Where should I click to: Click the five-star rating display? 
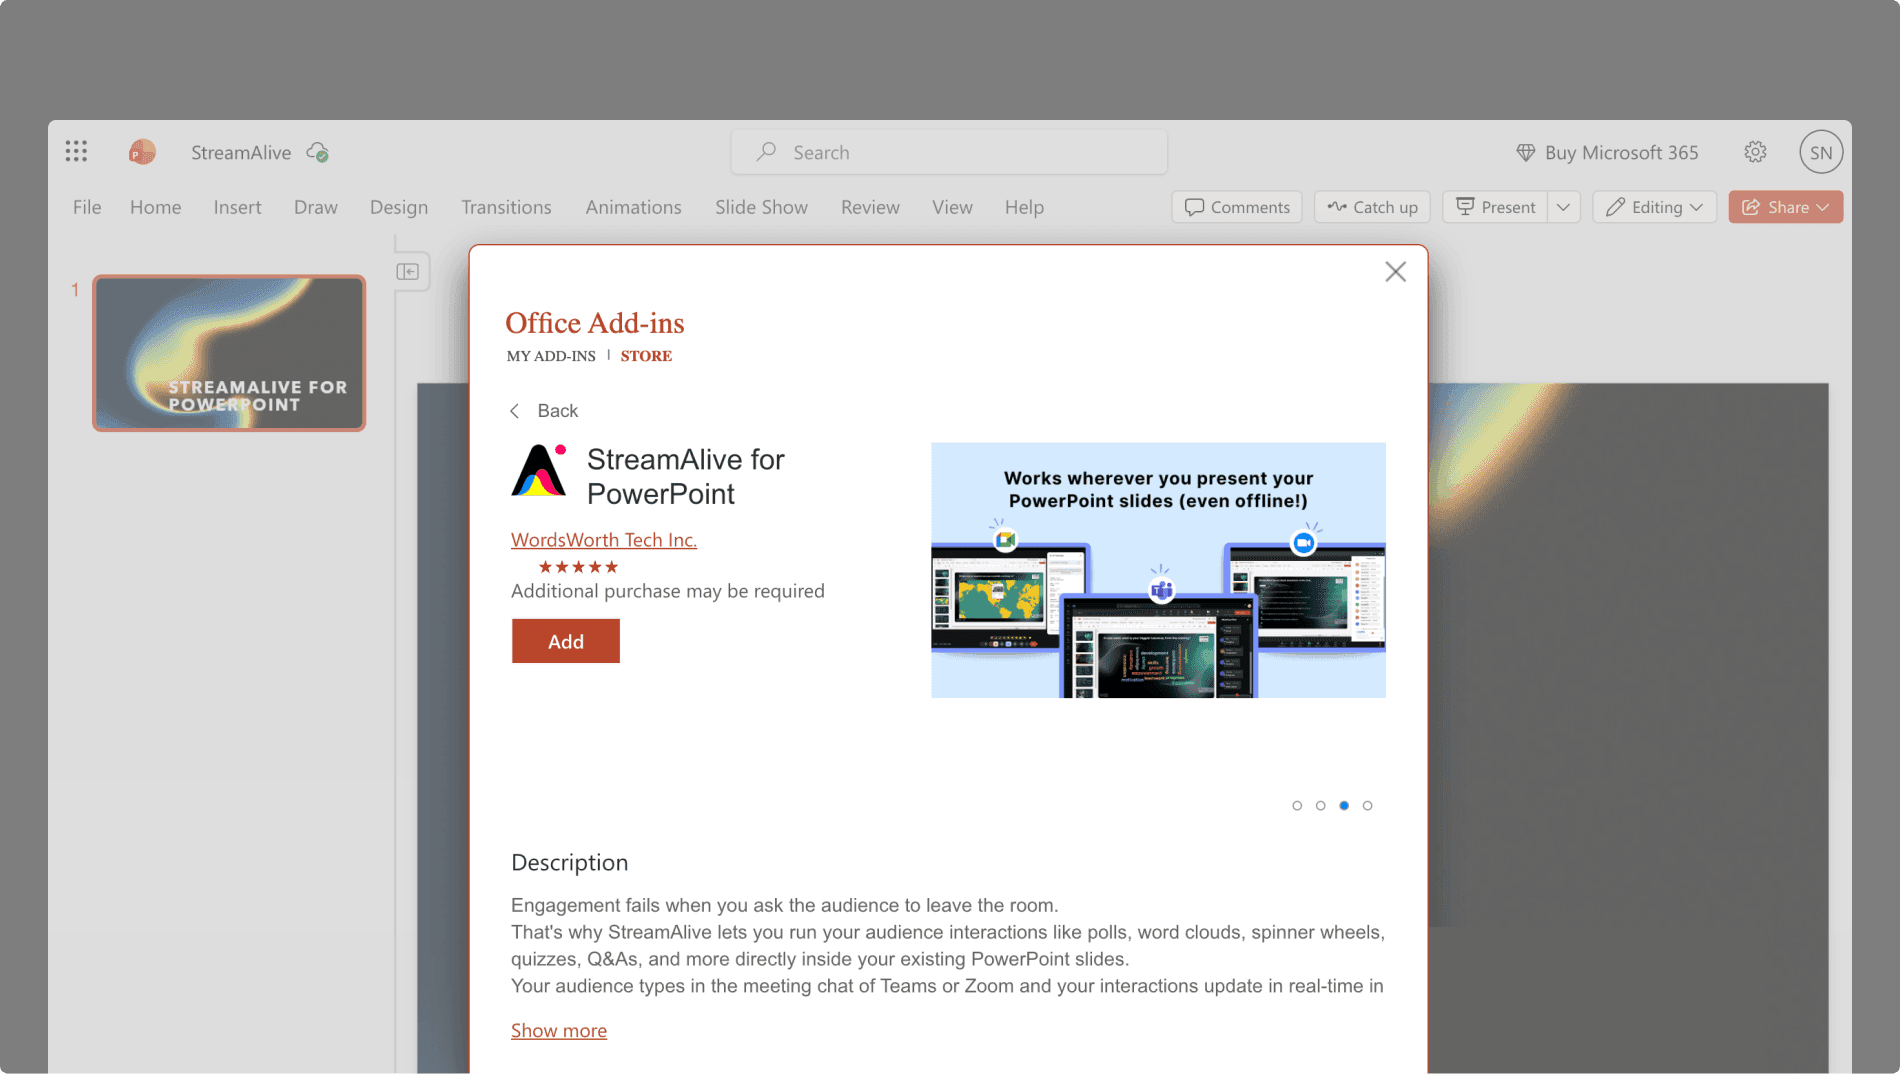pos(577,566)
